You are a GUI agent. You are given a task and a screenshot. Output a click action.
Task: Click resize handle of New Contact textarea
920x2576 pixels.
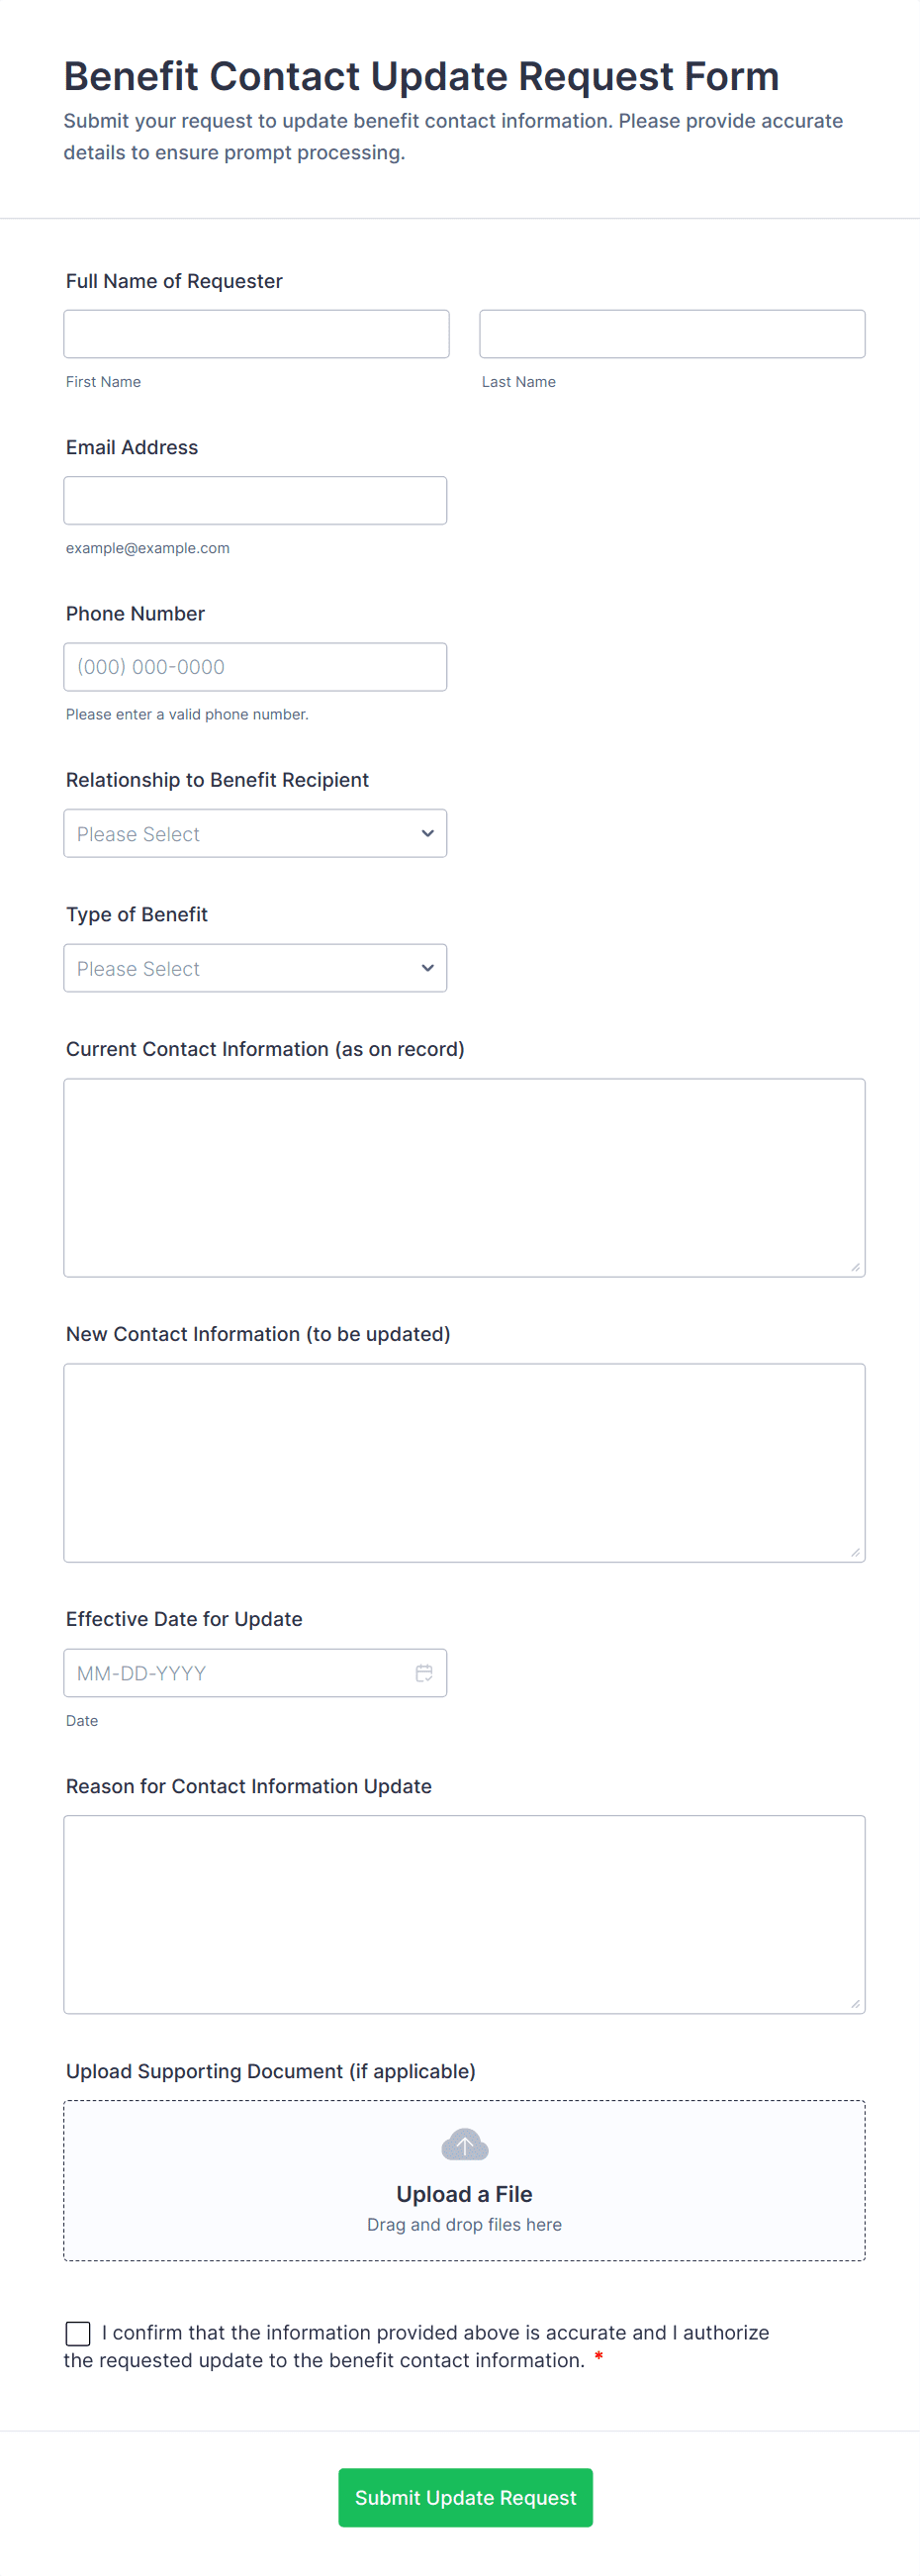coord(855,1552)
